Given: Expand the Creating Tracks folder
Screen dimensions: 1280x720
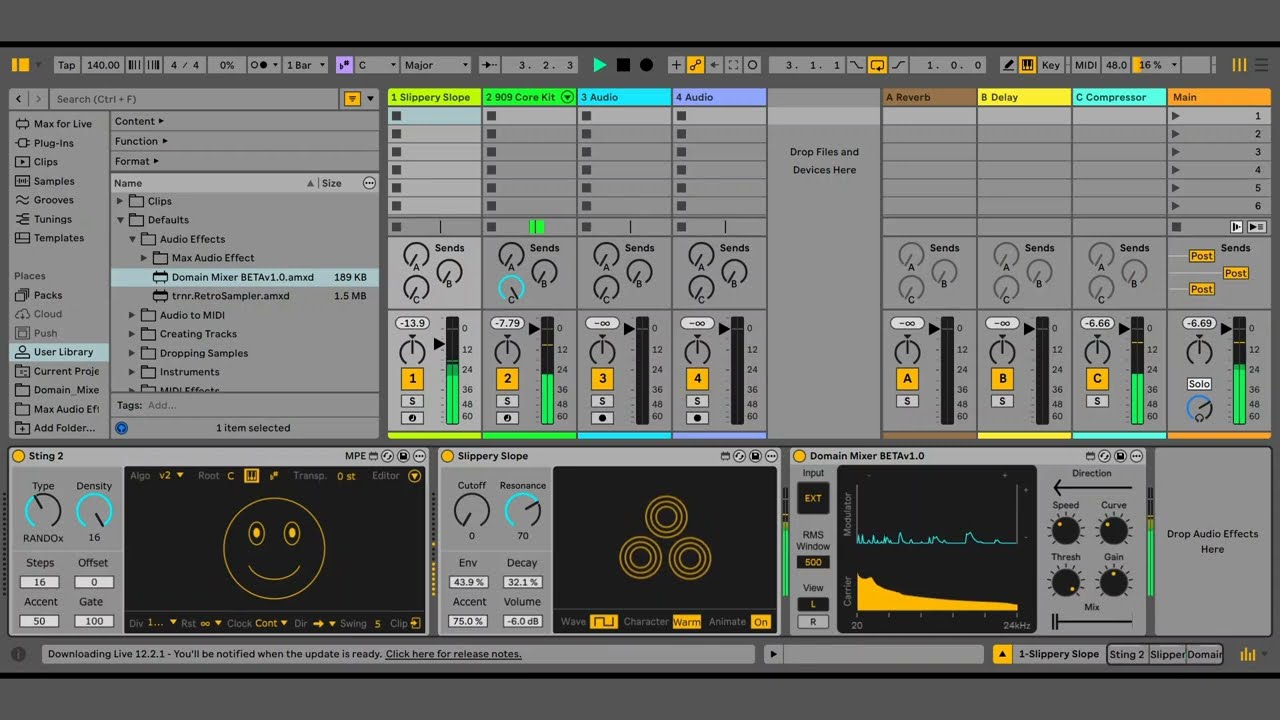Looking at the screenshot, I should (x=132, y=334).
